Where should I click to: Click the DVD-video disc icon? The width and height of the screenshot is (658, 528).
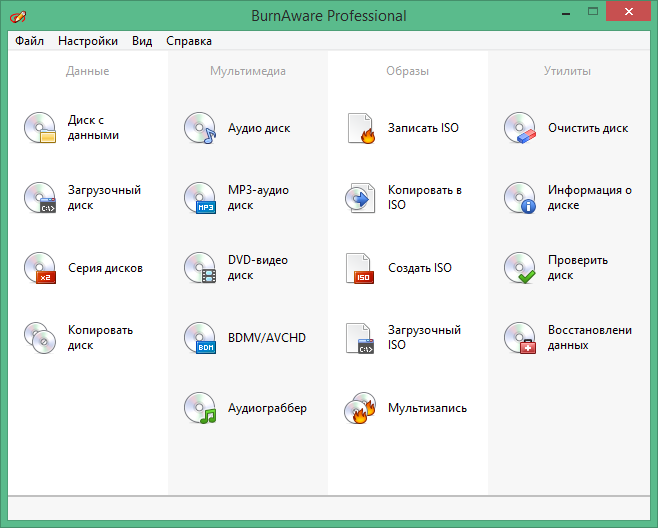[x=200, y=268]
